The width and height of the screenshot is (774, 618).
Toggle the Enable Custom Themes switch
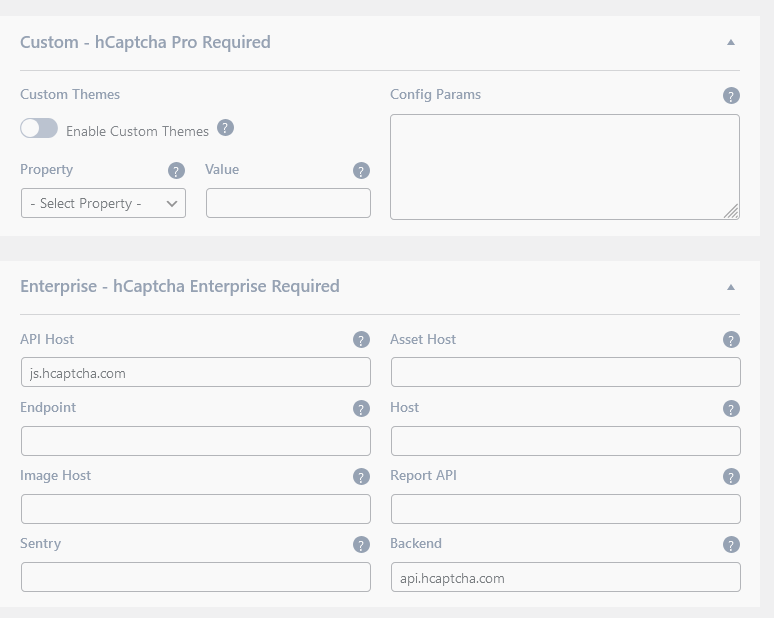coord(39,129)
